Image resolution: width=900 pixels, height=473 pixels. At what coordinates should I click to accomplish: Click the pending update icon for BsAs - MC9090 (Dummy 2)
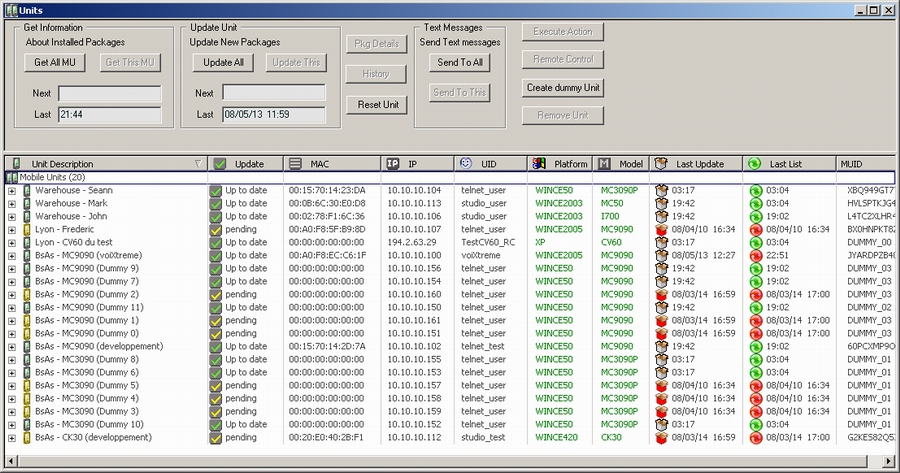[215, 294]
